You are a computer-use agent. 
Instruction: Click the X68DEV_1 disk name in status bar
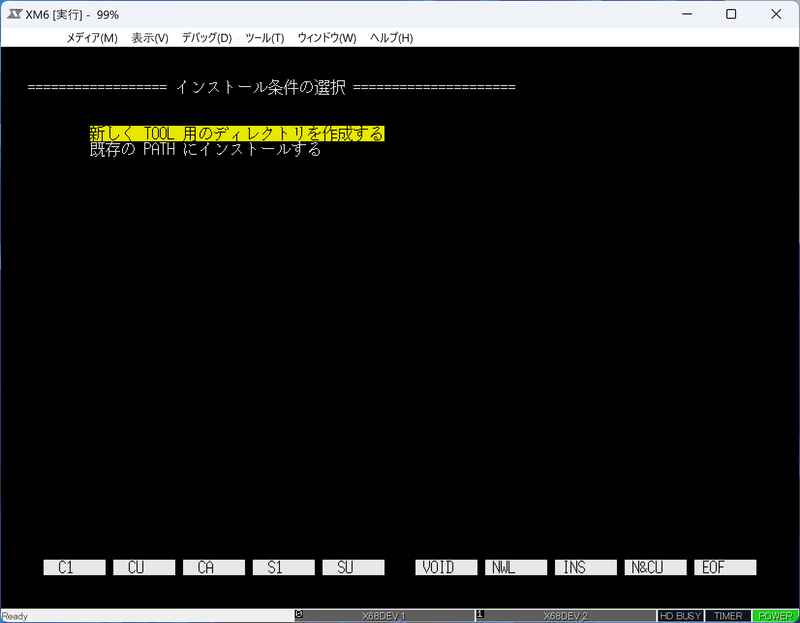coord(384,616)
